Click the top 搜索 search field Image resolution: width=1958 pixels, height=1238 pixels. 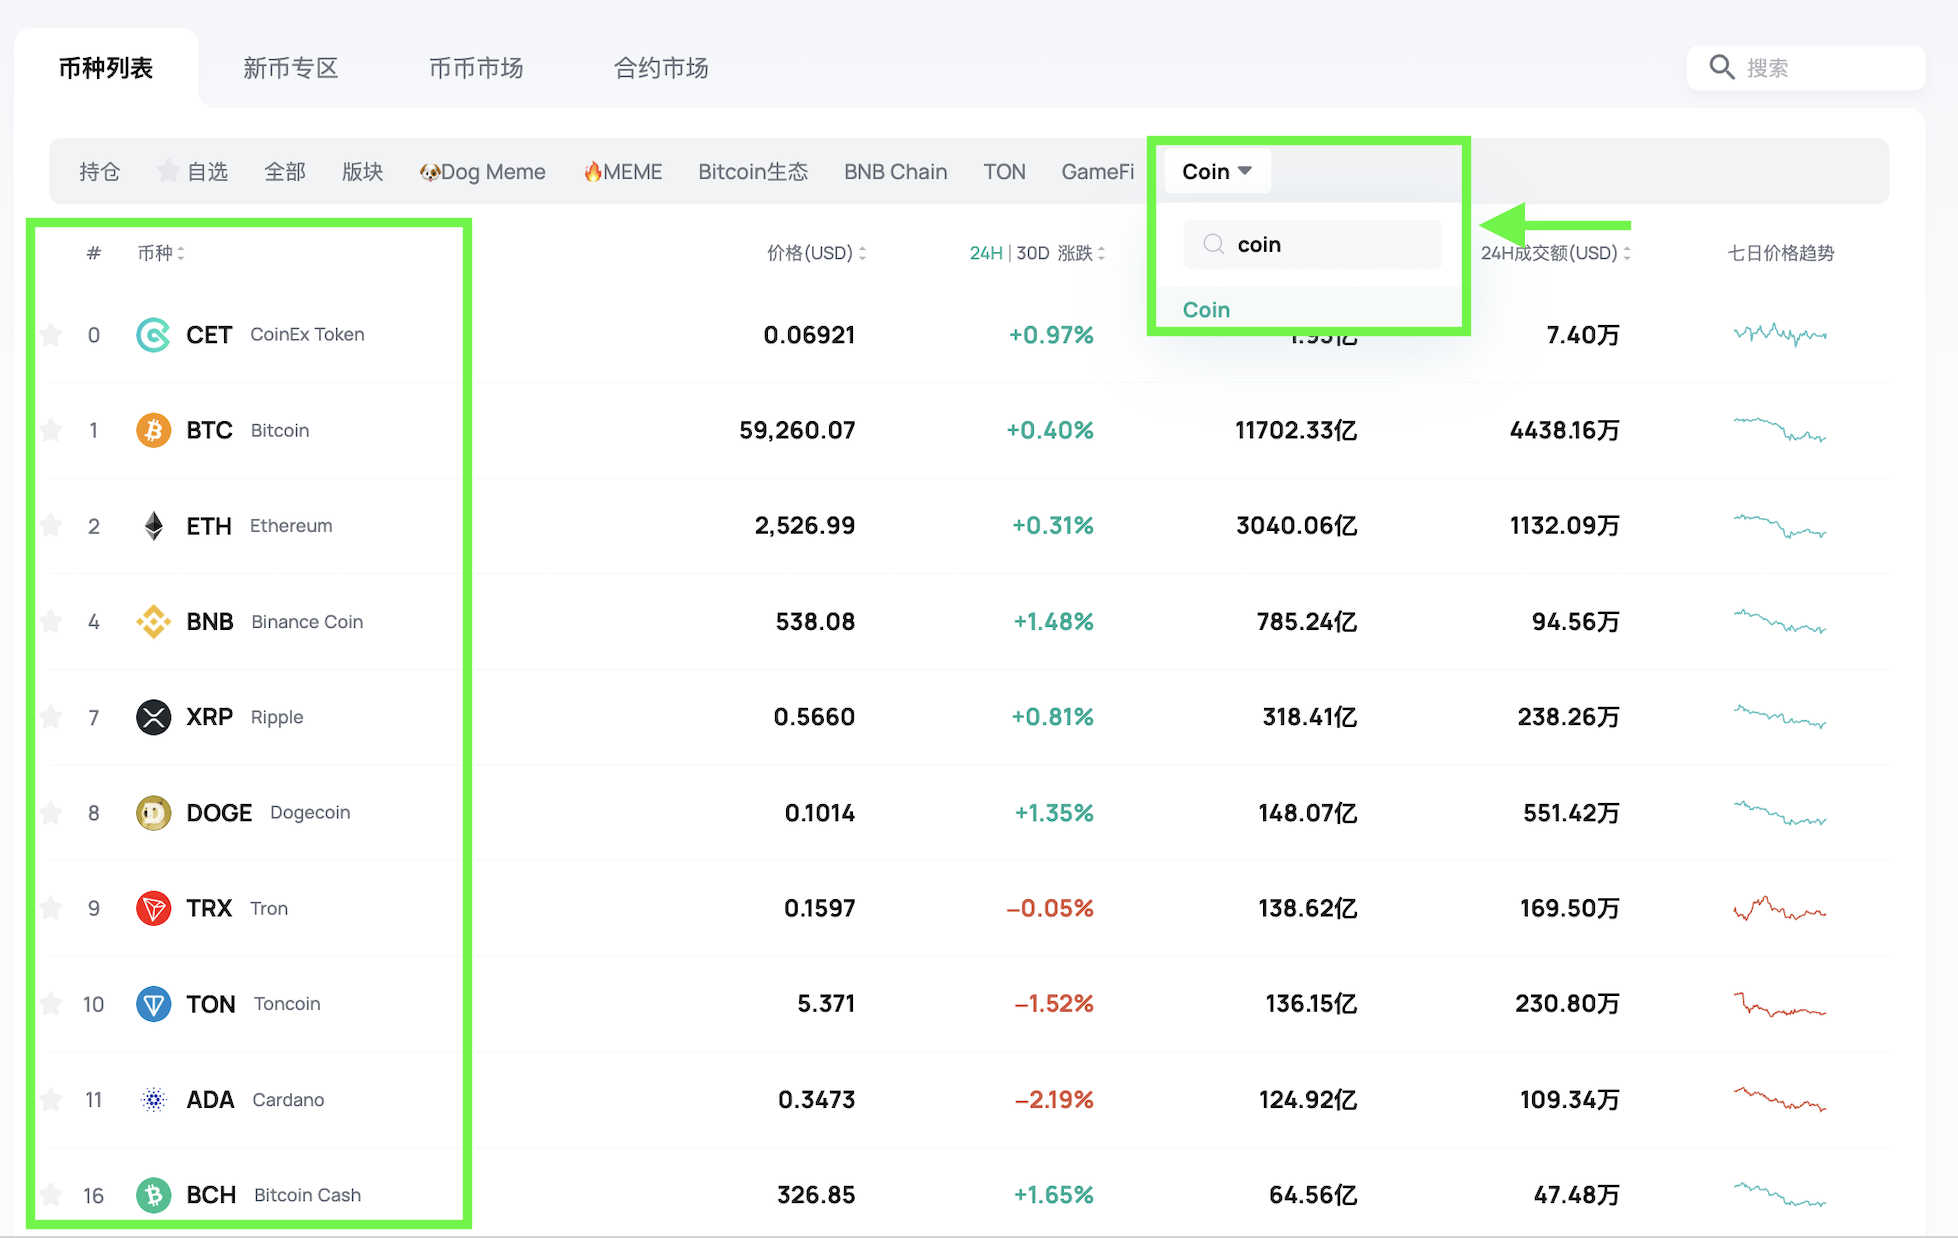(1806, 68)
